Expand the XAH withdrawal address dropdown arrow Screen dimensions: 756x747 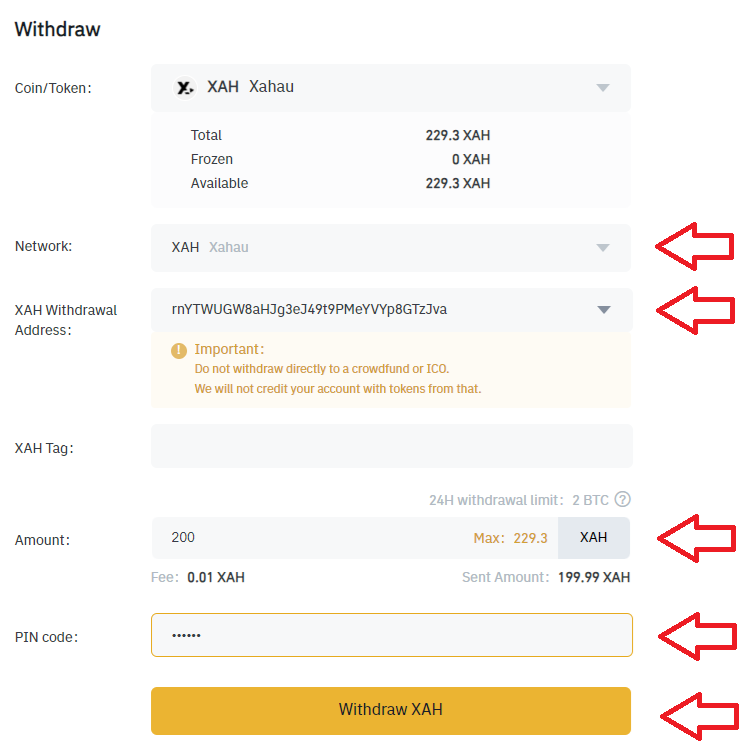pyautogui.click(x=603, y=310)
